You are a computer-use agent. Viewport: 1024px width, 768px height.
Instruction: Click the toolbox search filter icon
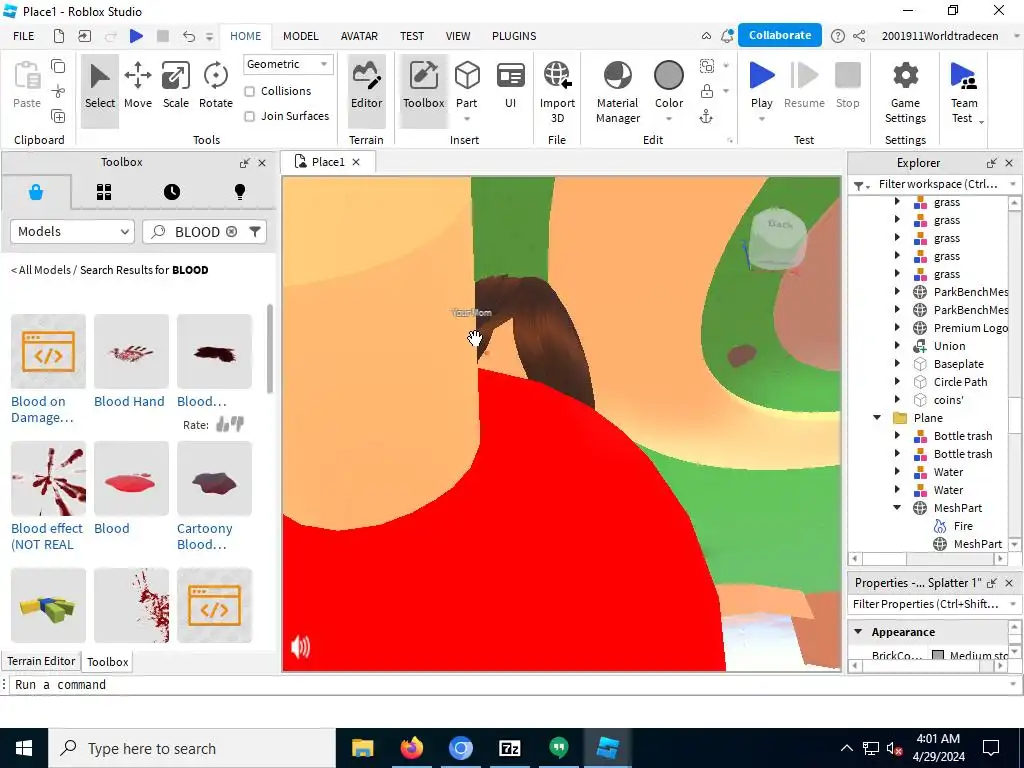(x=255, y=231)
